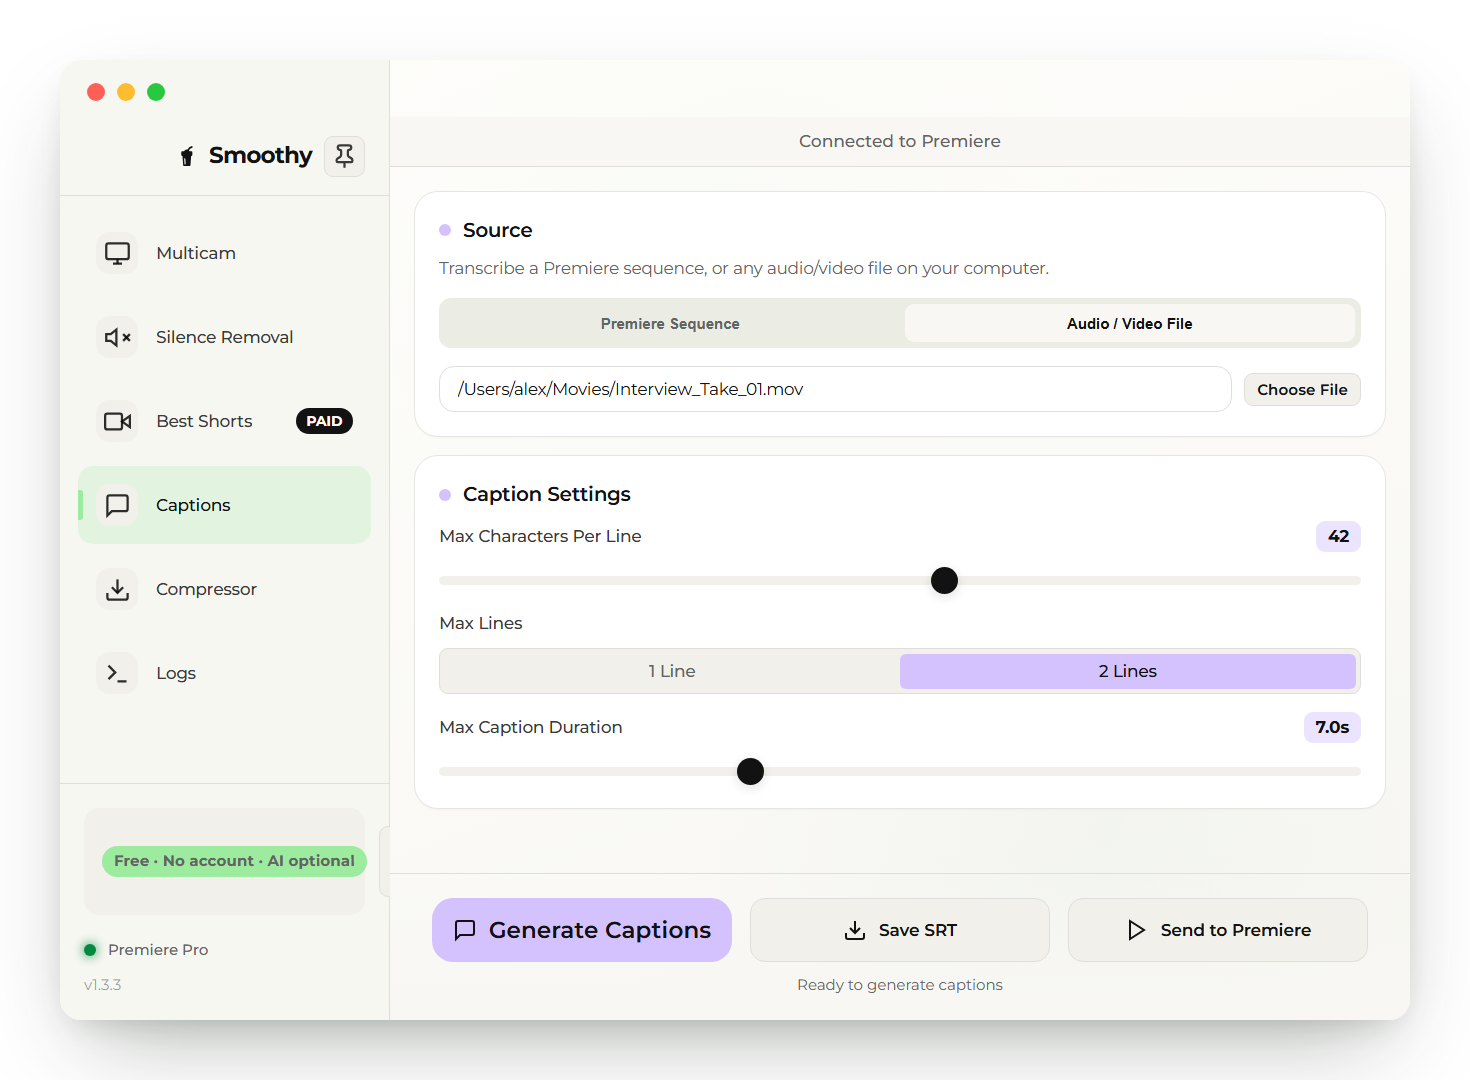Click the file path input field
This screenshot has height=1080, width=1470.
(x=835, y=389)
